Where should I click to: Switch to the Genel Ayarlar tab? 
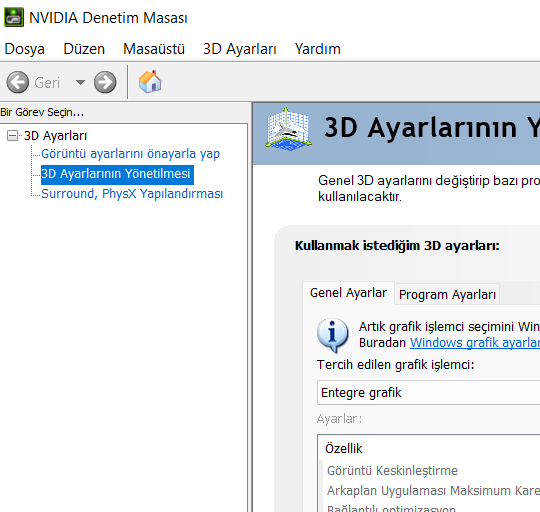coord(348,293)
